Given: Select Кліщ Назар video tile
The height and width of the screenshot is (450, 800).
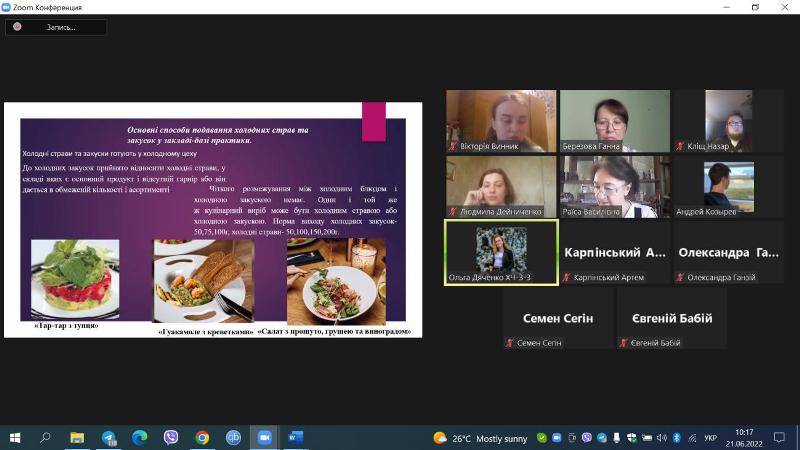Looking at the screenshot, I should (729, 121).
